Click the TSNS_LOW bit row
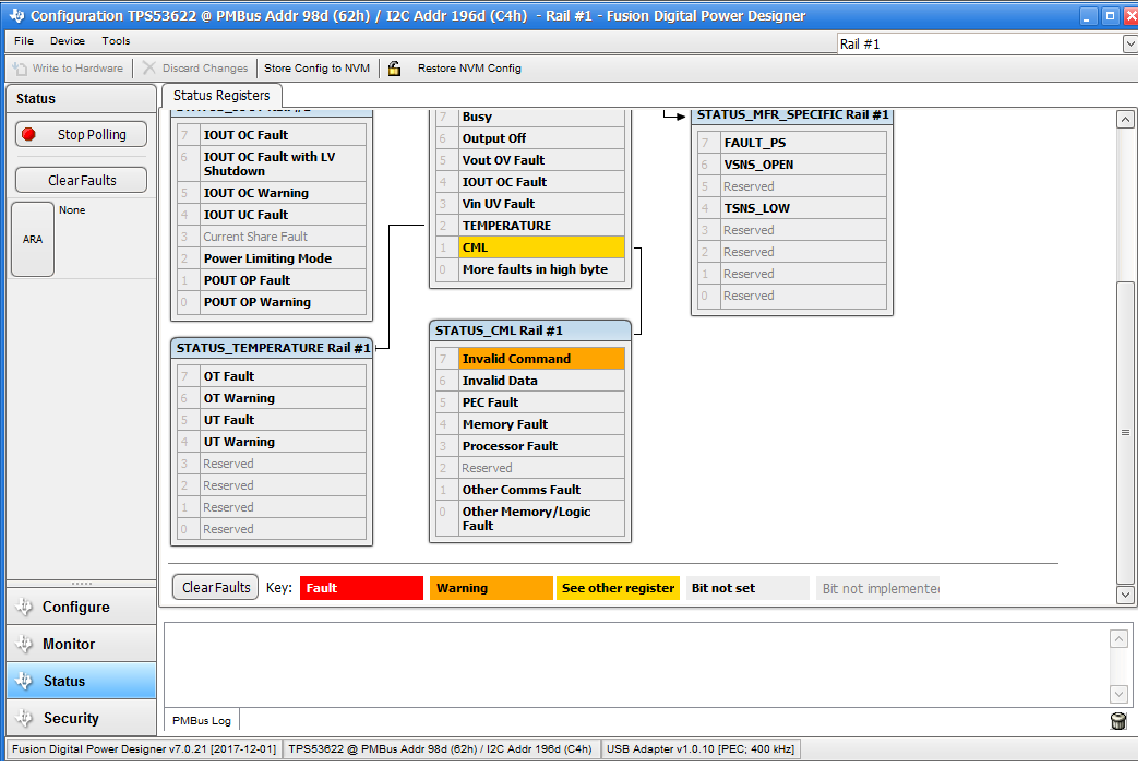Screen dimensions: 1138x761 pos(792,208)
